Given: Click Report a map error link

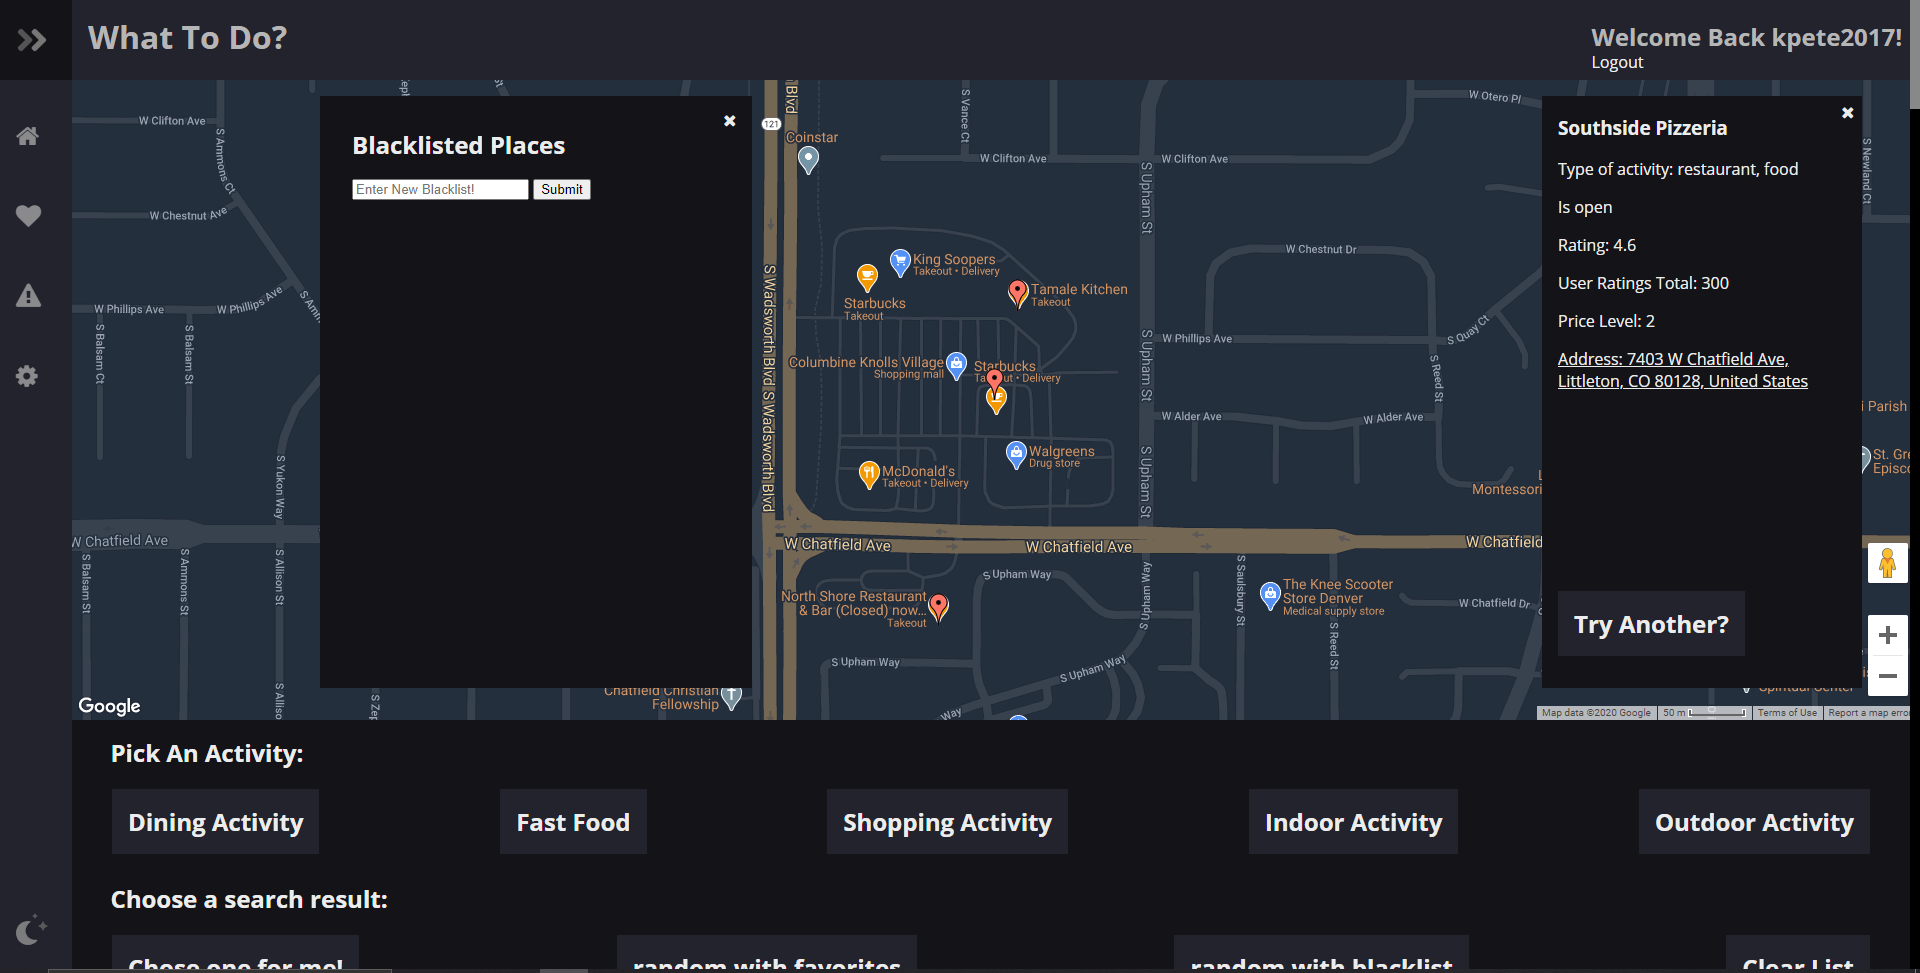Looking at the screenshot, I should (x=1867, y=713).
